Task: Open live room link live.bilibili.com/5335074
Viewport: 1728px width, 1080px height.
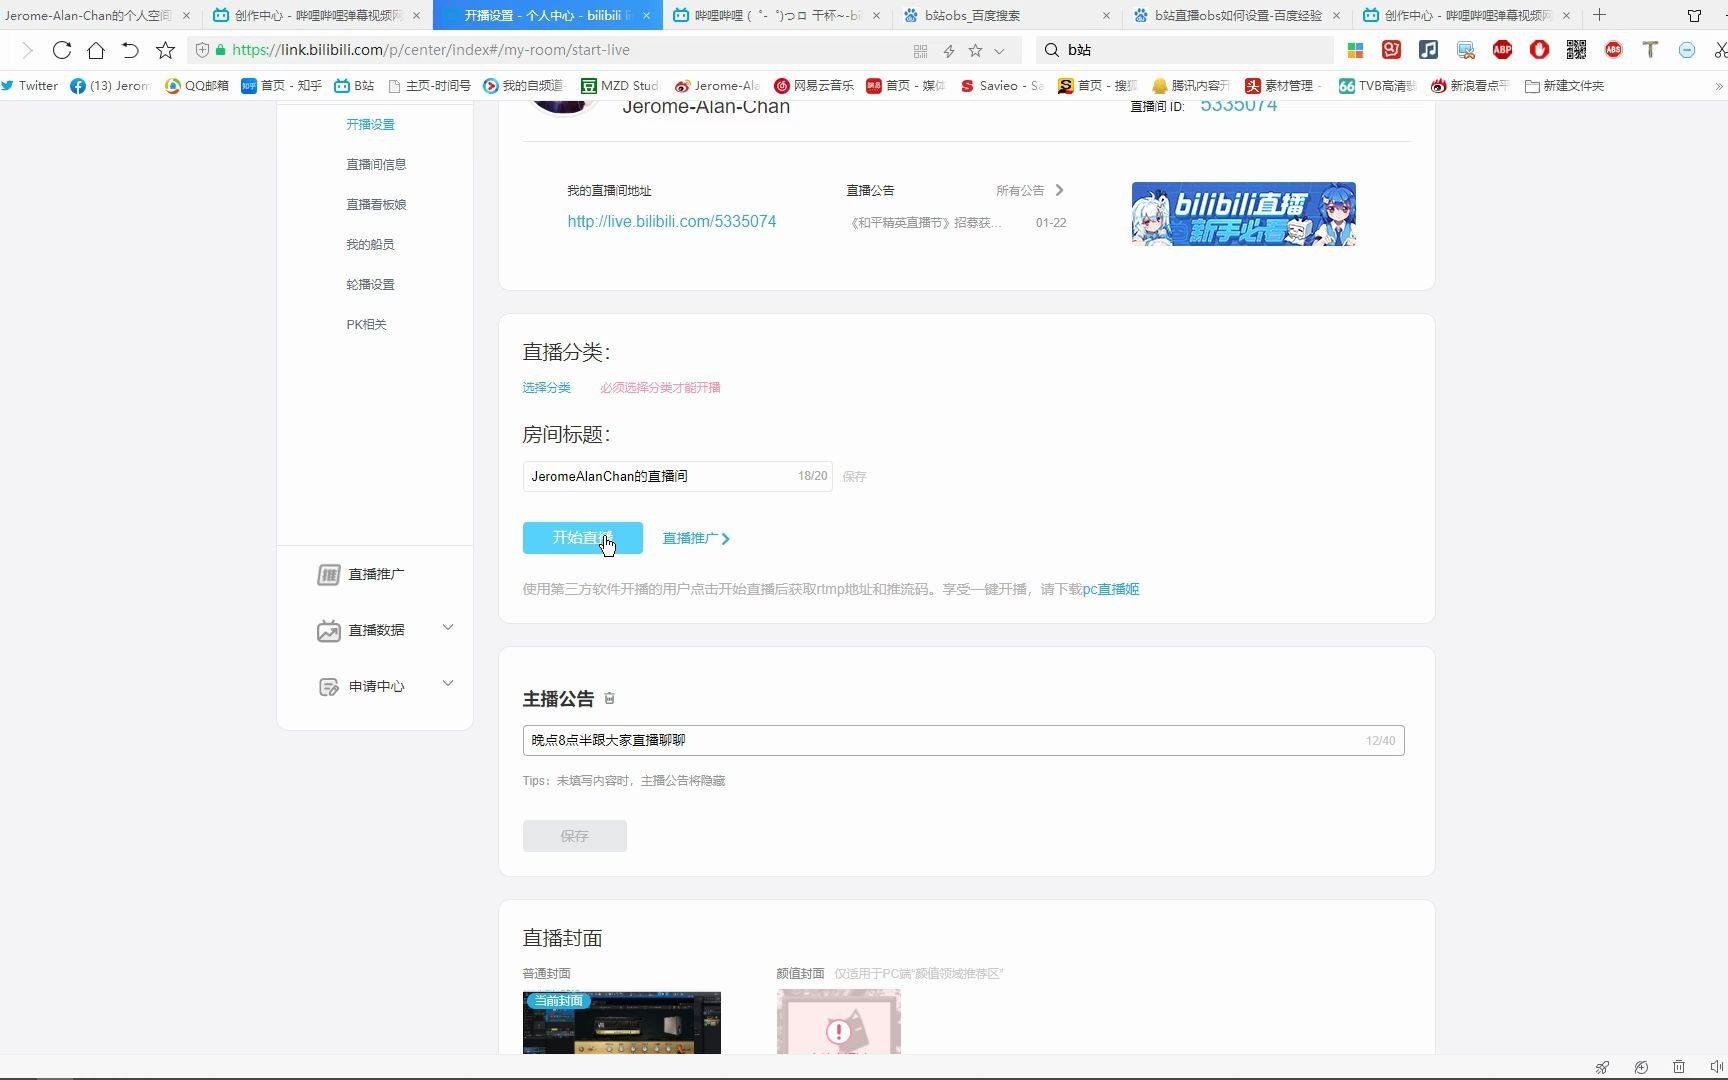Action: click(x=672, y=222)
